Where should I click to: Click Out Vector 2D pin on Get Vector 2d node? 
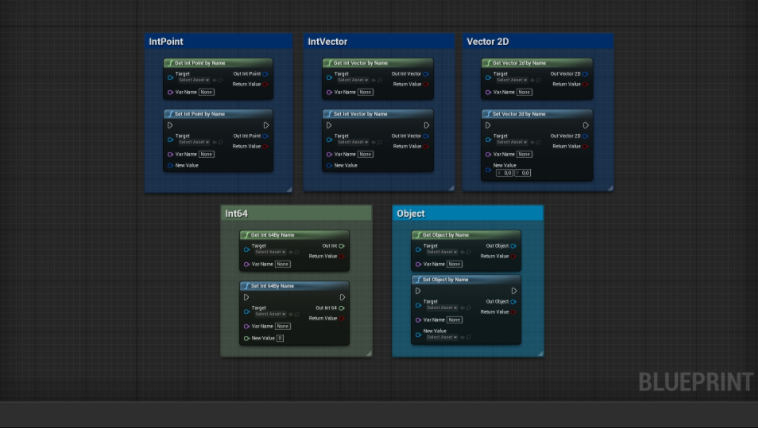(585, 74)
